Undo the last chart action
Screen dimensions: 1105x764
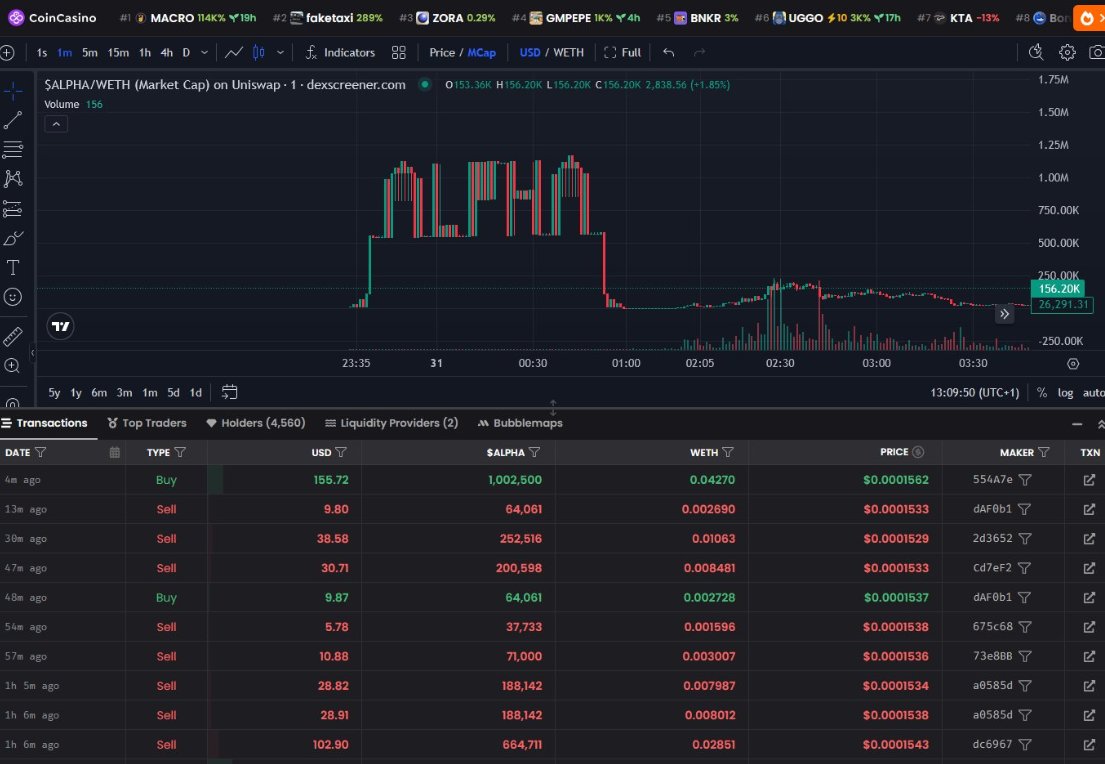point(669,52)
